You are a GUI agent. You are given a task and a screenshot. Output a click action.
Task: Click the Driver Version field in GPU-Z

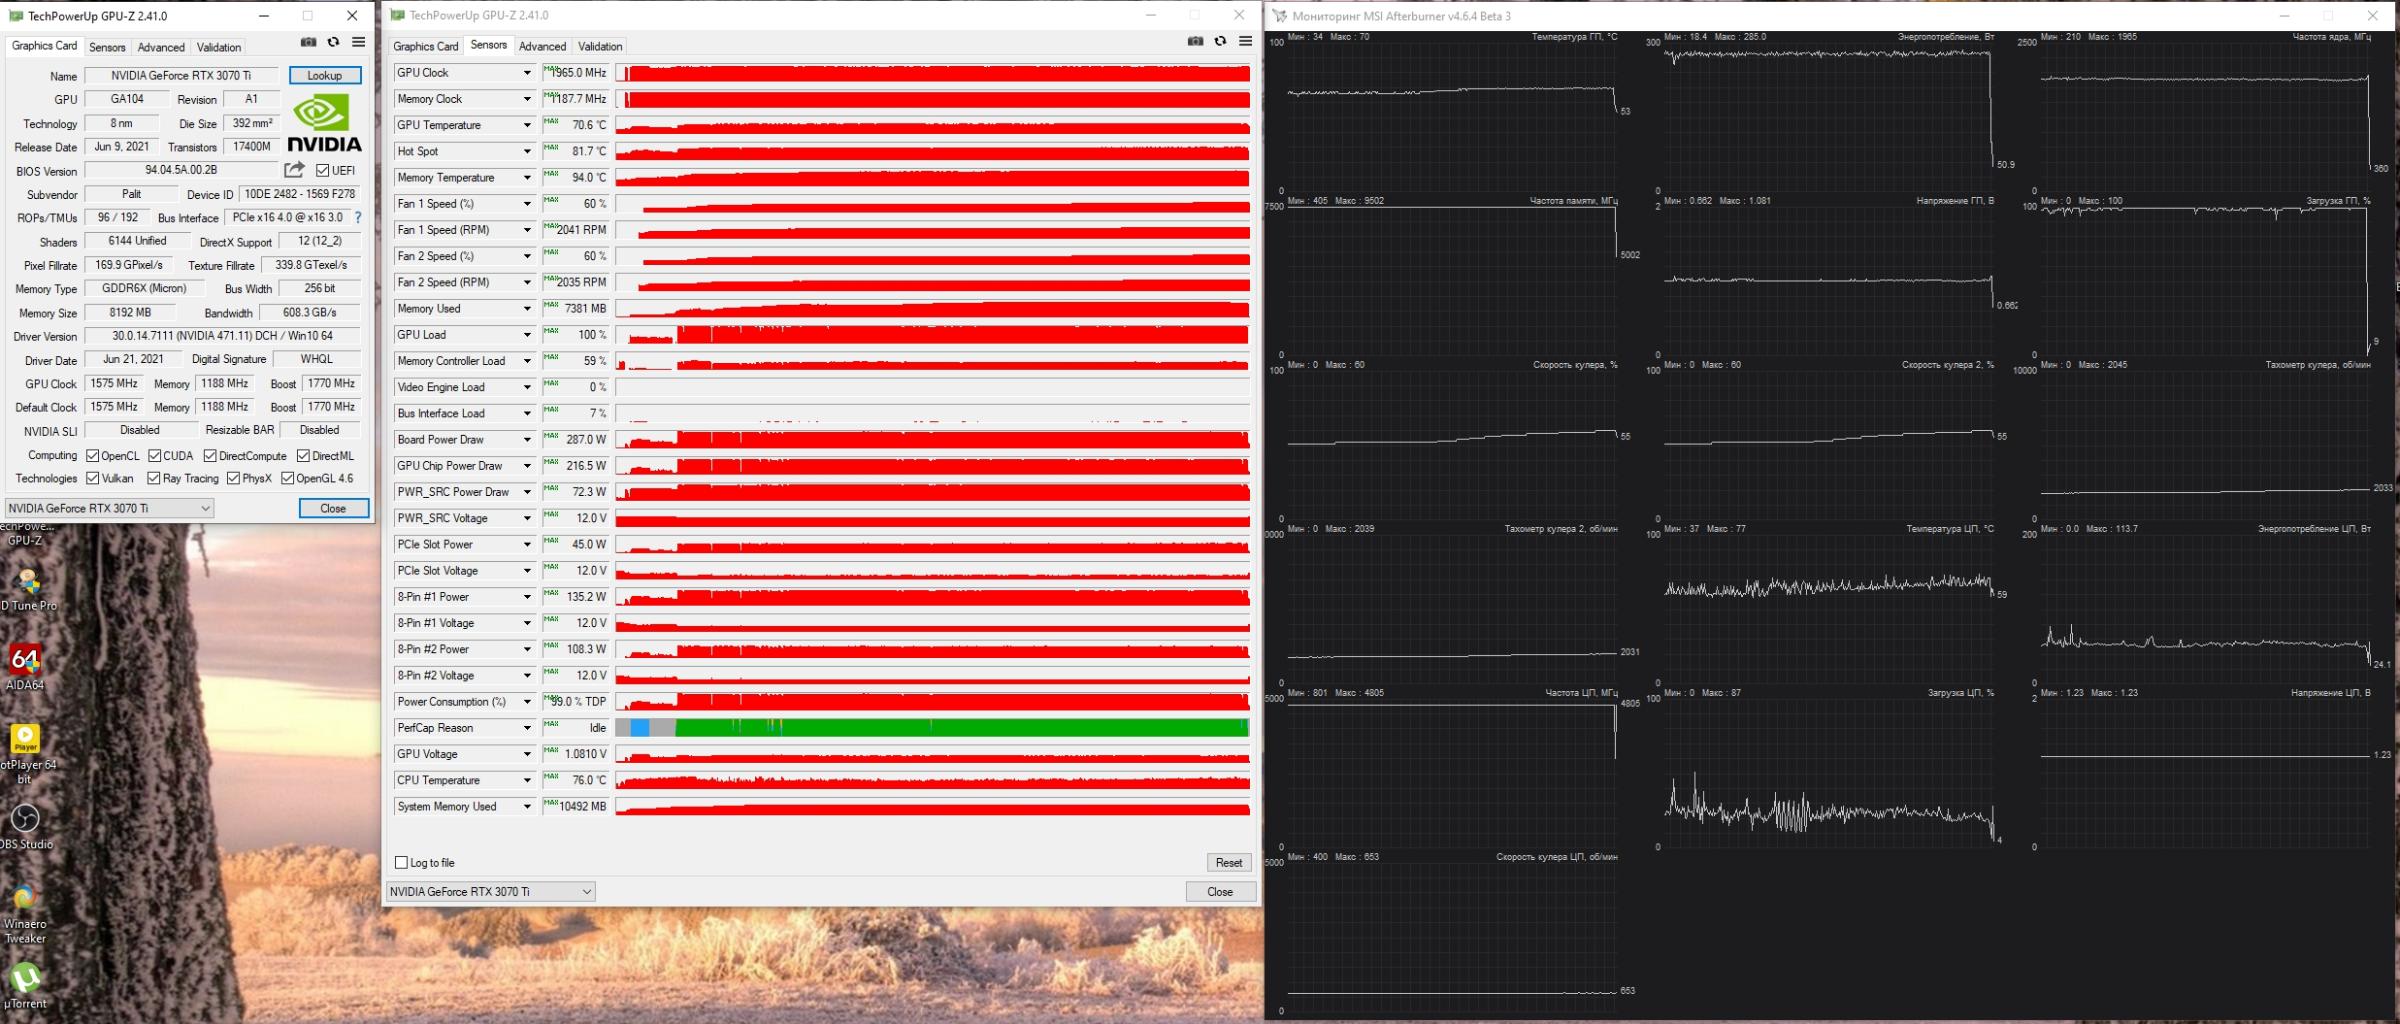223,336
